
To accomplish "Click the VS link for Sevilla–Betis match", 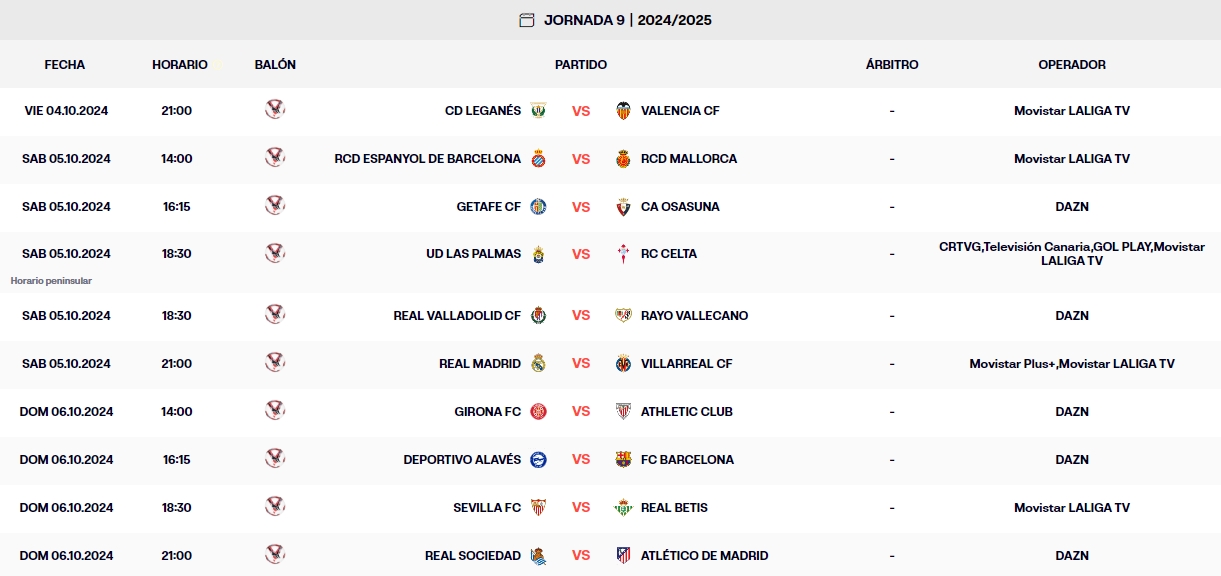I will point(581,508).
